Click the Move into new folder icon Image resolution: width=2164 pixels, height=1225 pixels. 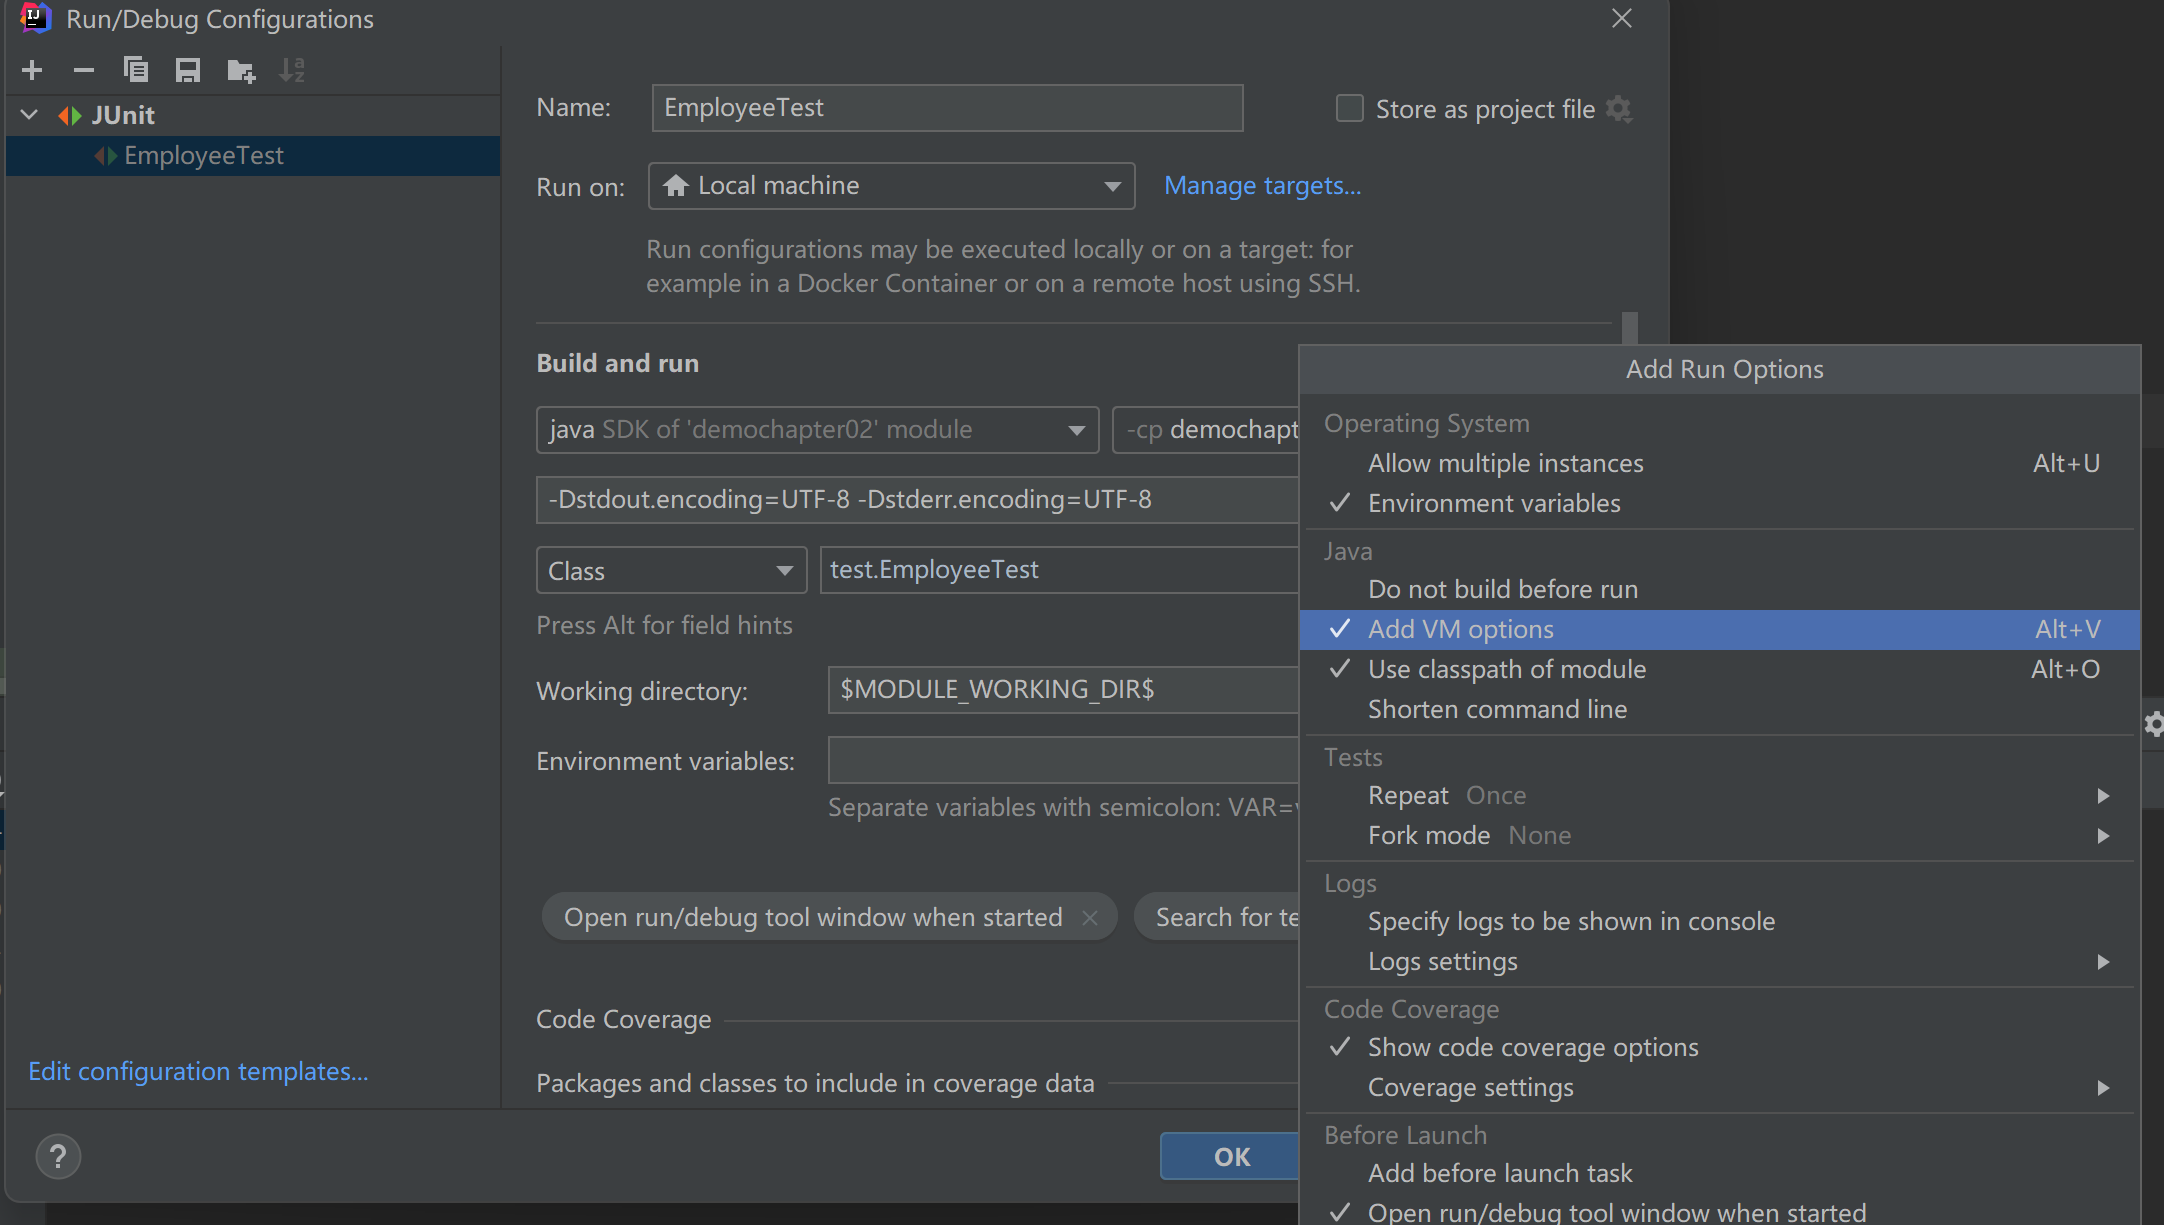click(x=241, y=70)
